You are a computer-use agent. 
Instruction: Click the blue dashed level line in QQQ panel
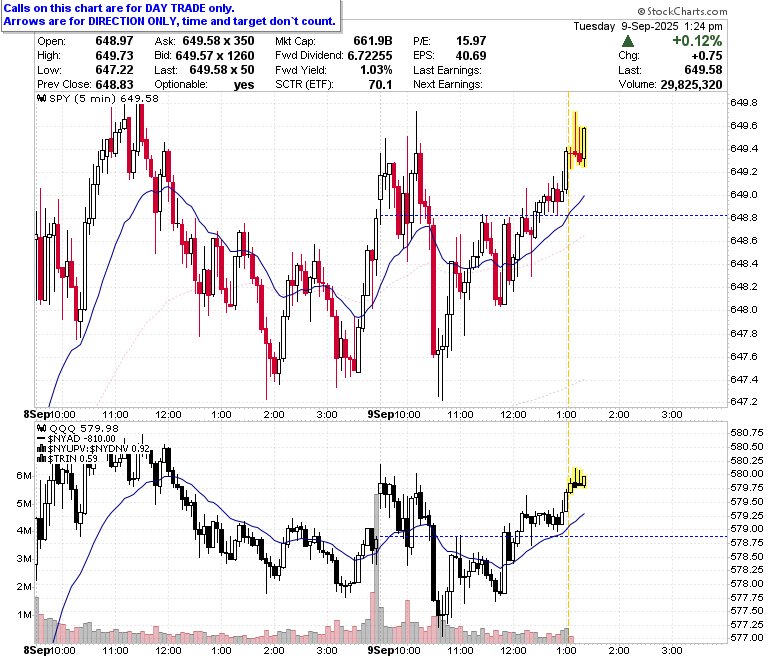tap(554, 536)
